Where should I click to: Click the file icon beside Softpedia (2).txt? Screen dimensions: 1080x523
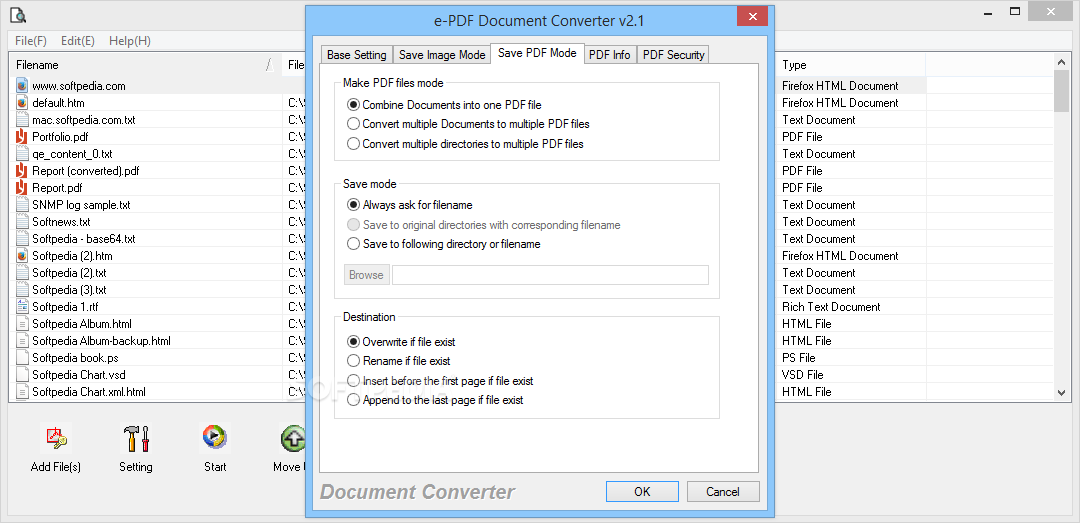coord(21,273)
